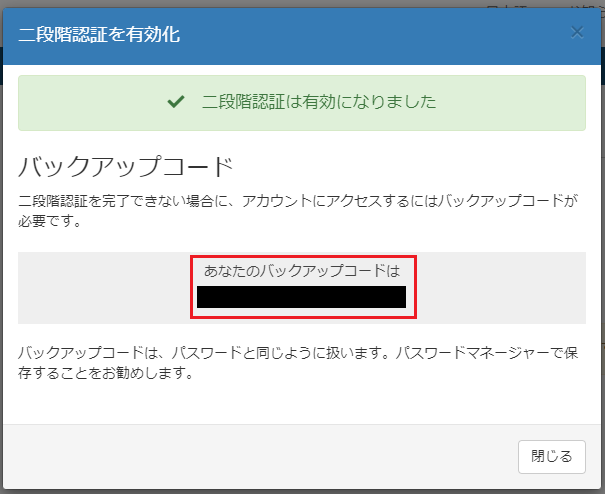
Task: Click the 閉じる button
Action: click(551, 456)
